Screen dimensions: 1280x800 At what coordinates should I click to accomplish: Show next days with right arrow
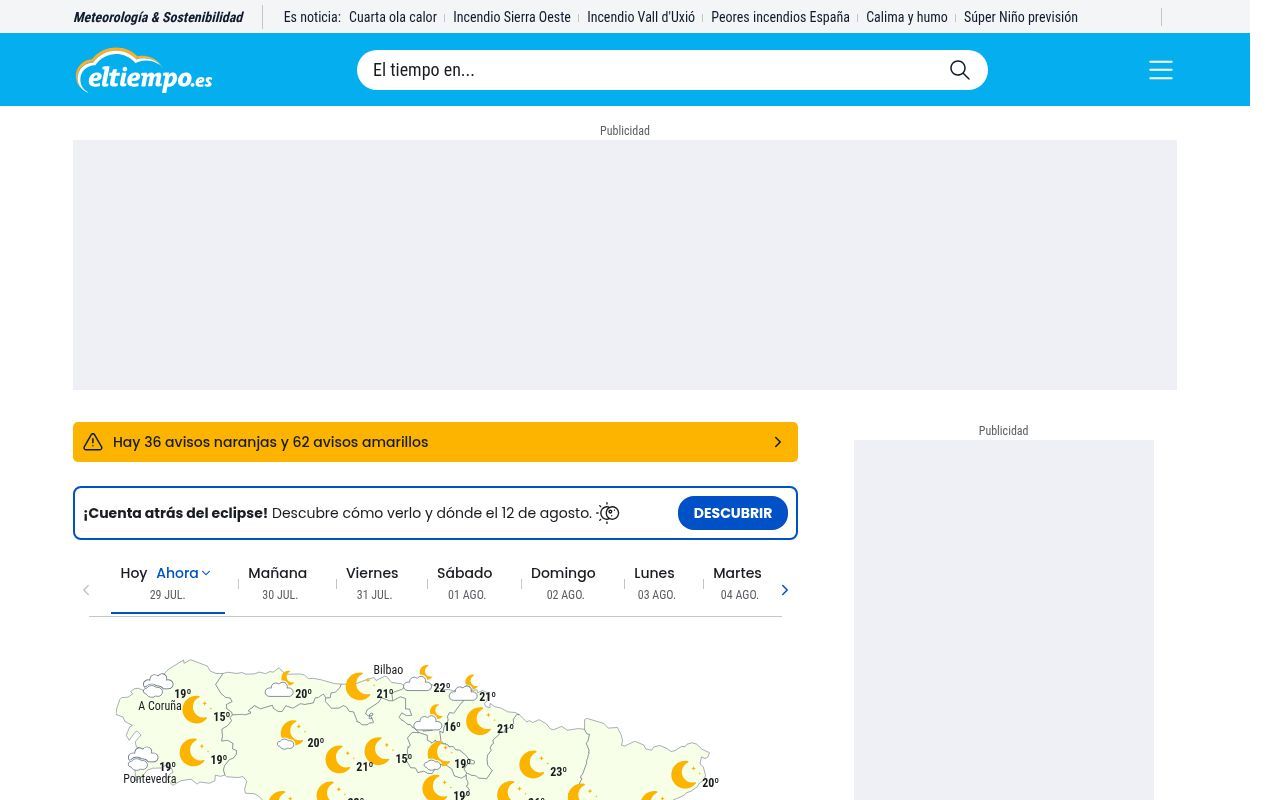click(785, 590)
